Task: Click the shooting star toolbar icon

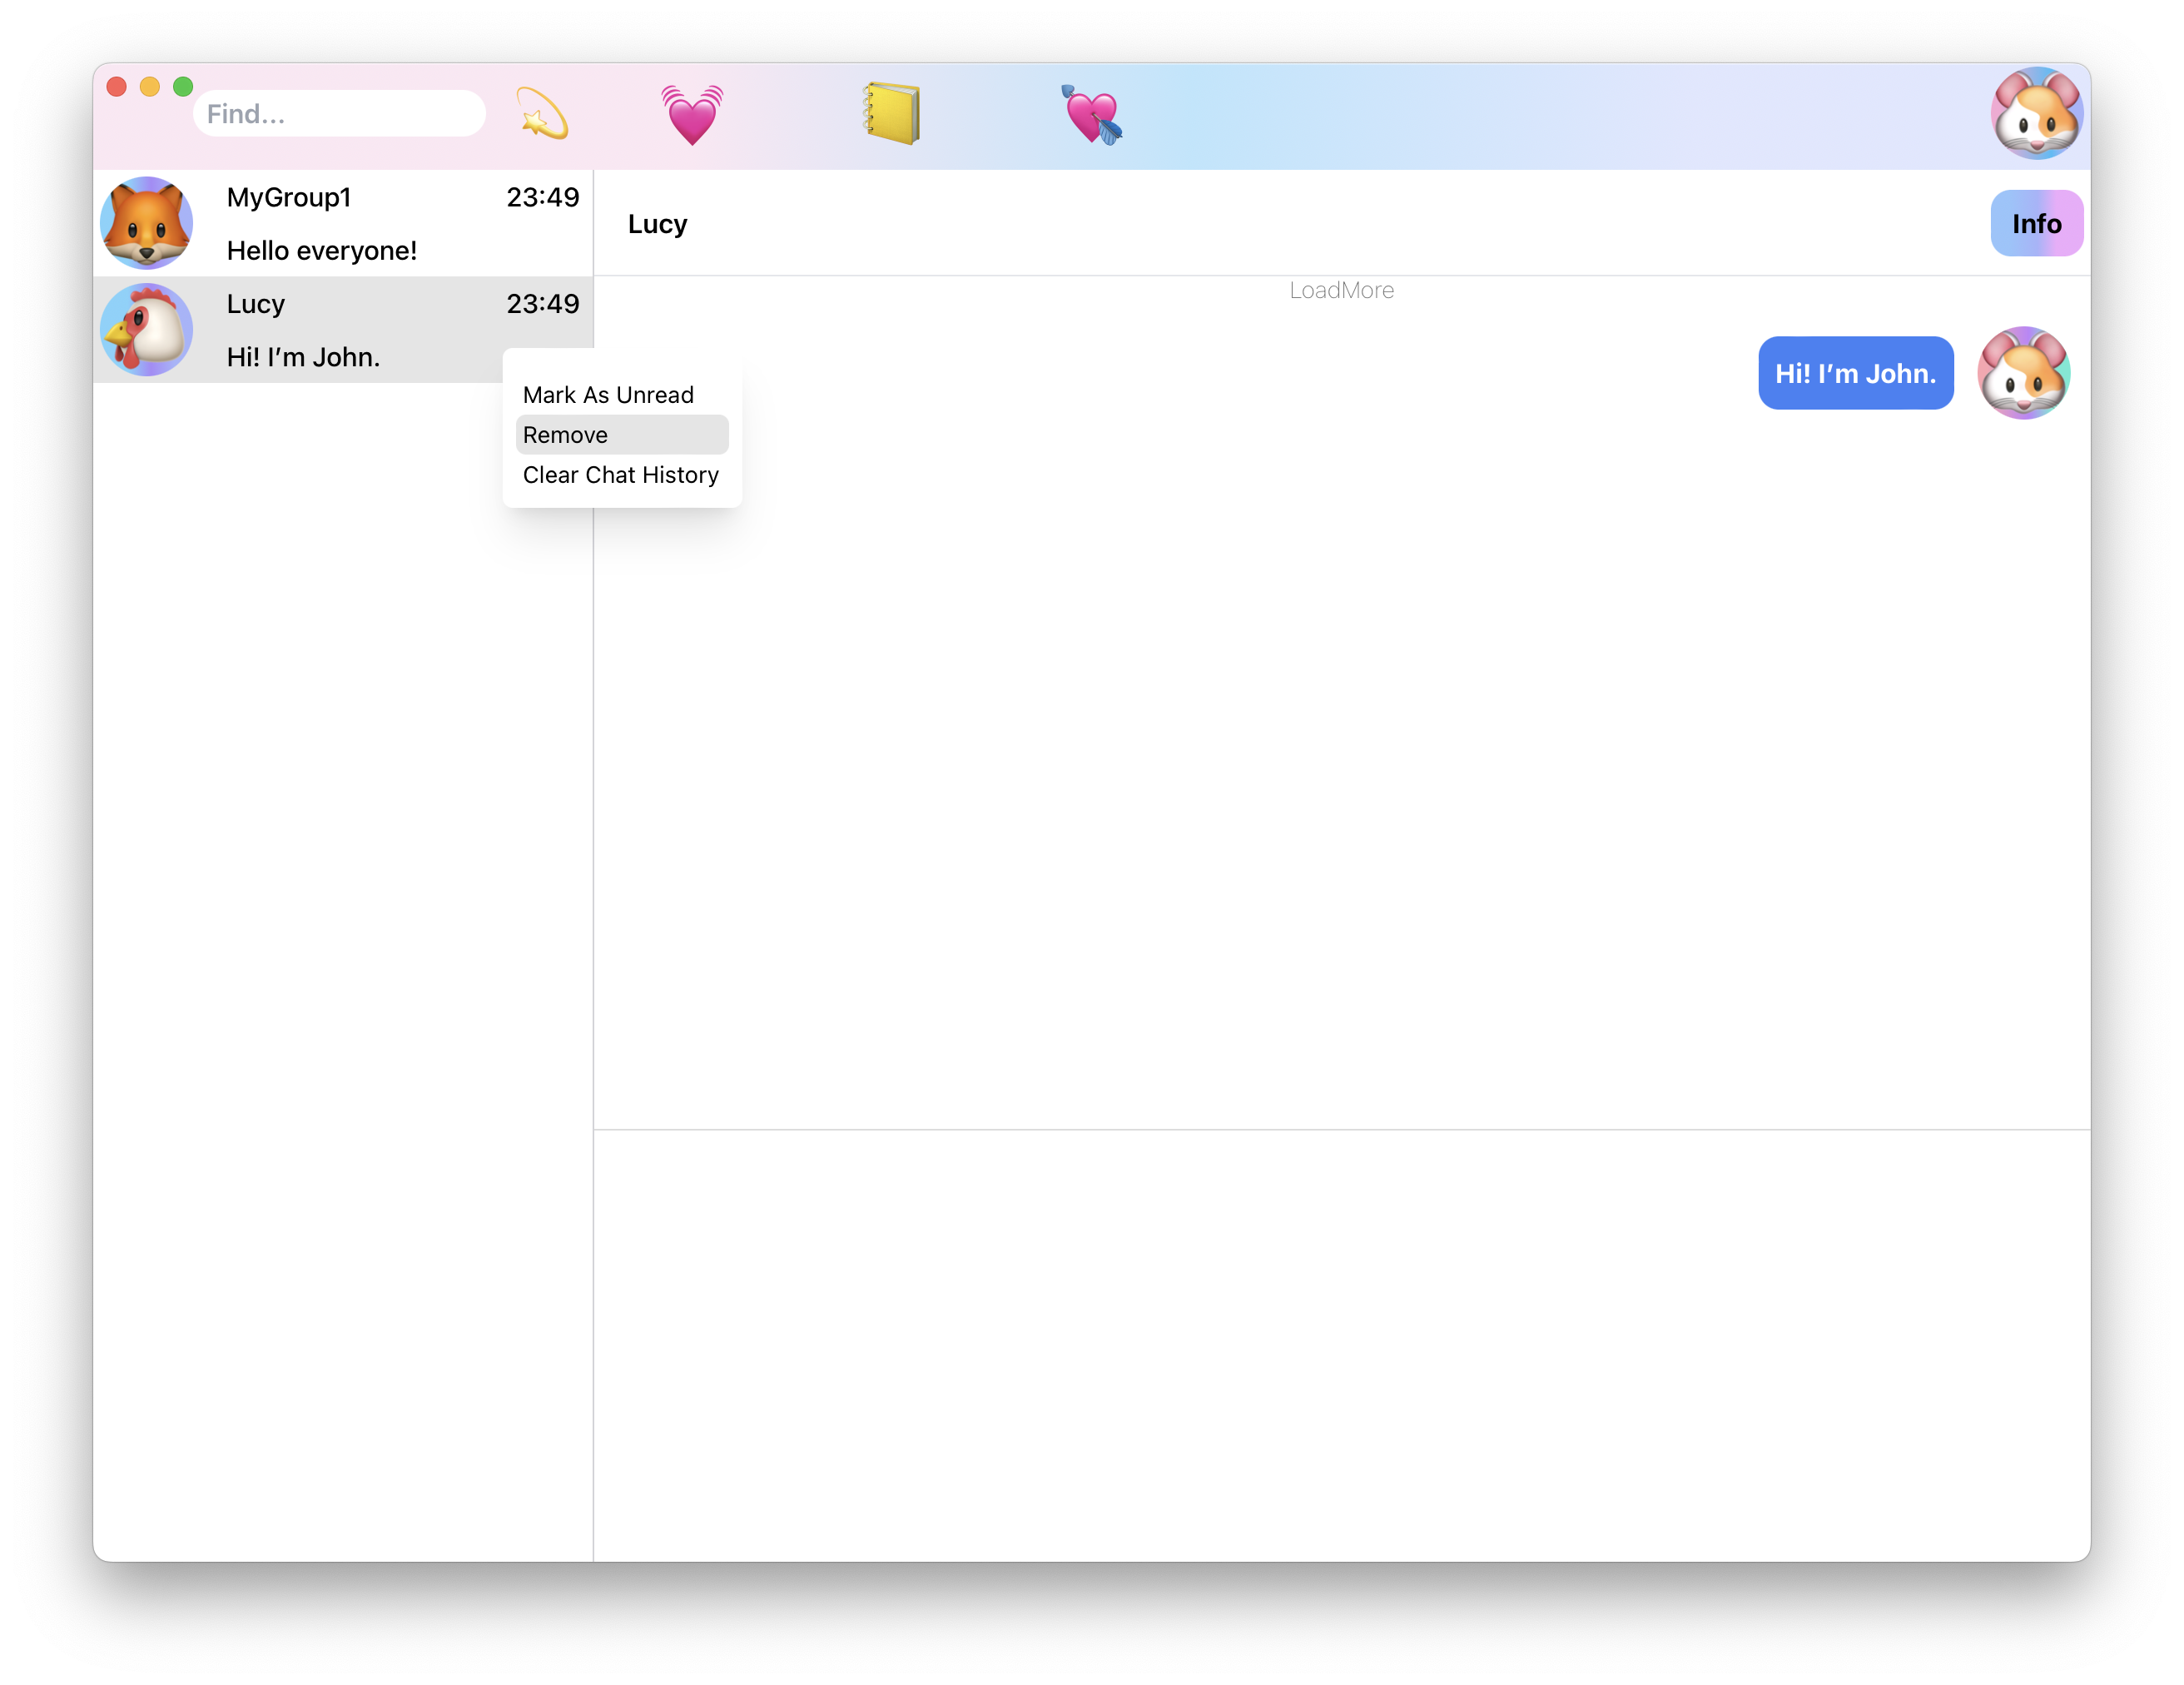Action: coord(542,113)
